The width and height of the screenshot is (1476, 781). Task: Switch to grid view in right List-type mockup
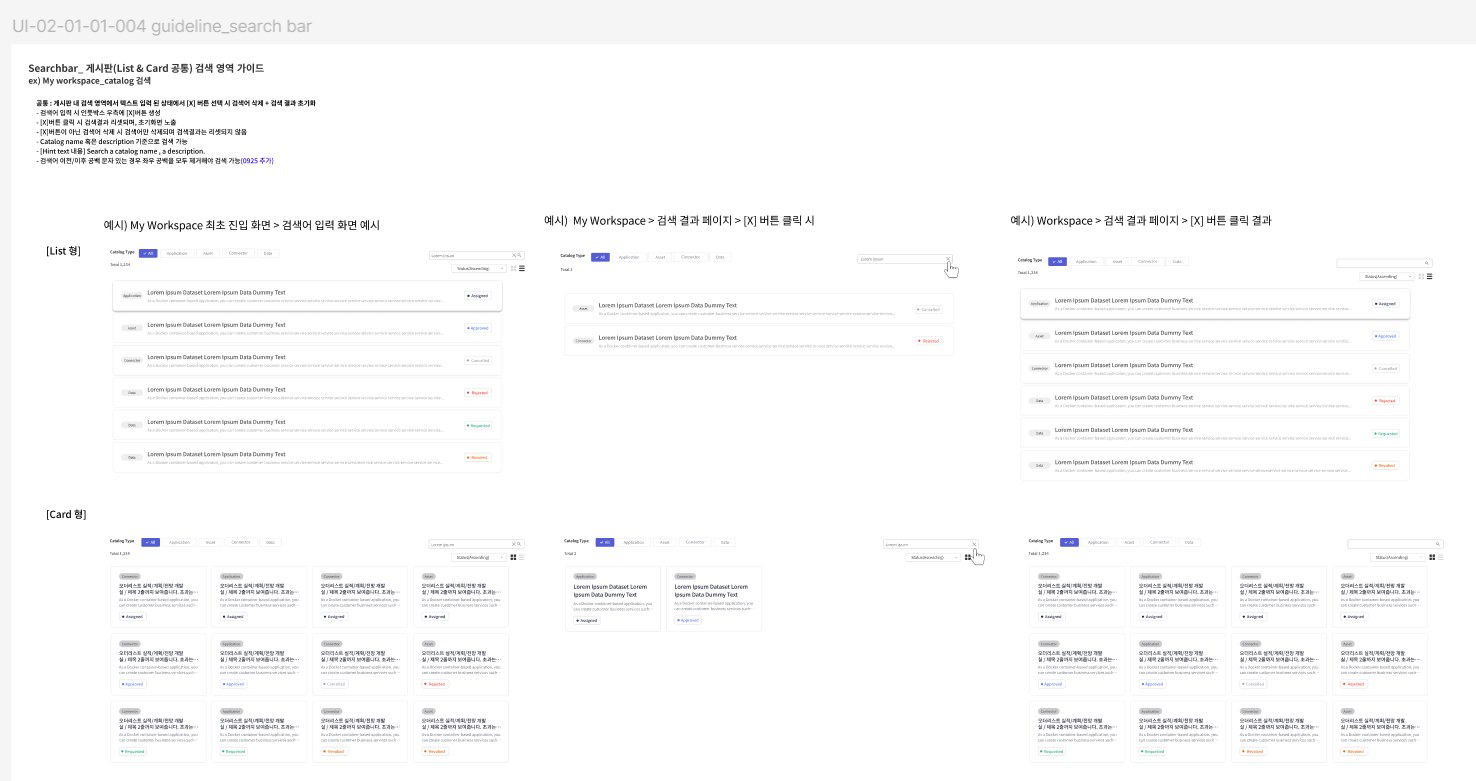(x=1422, y=276)
